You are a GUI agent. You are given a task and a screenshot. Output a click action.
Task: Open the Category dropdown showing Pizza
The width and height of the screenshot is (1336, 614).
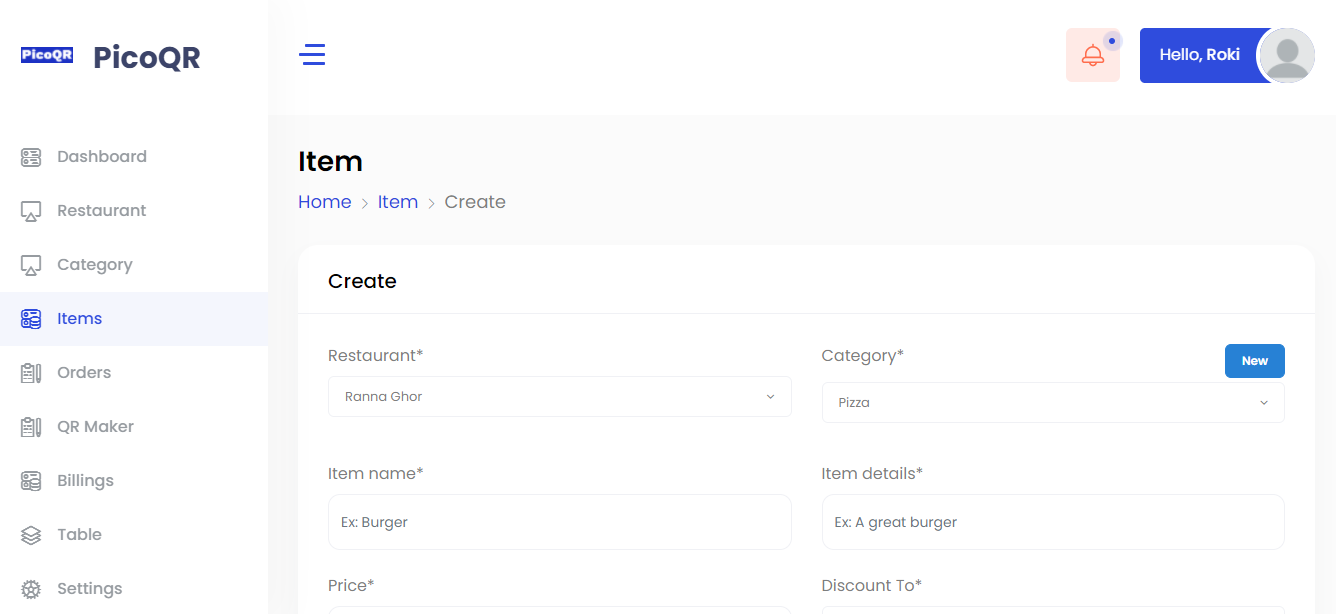(1052, 403)
